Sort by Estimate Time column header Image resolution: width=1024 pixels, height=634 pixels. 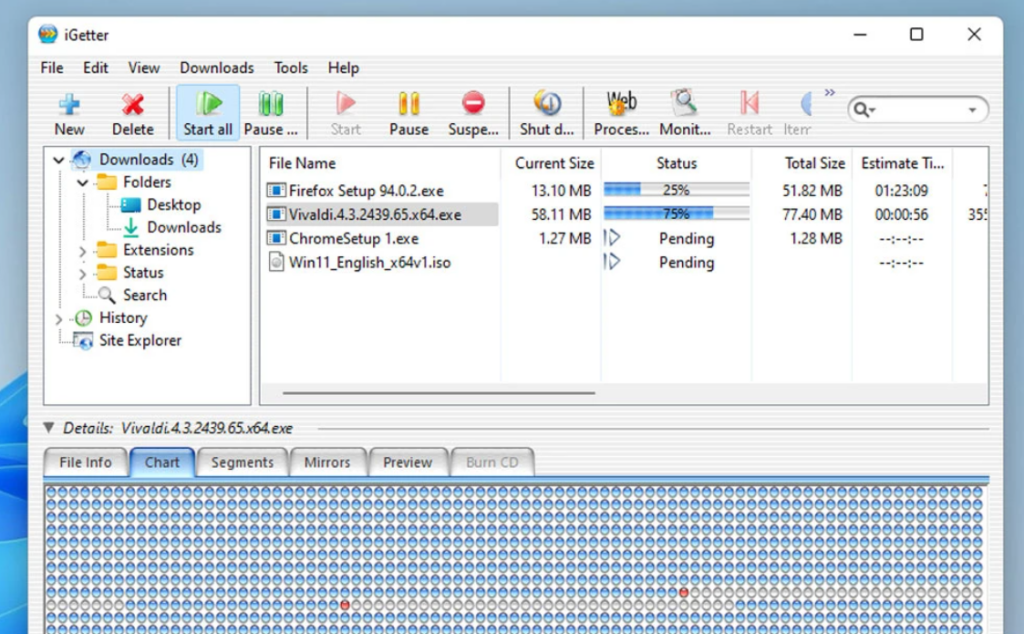point(902,163)
